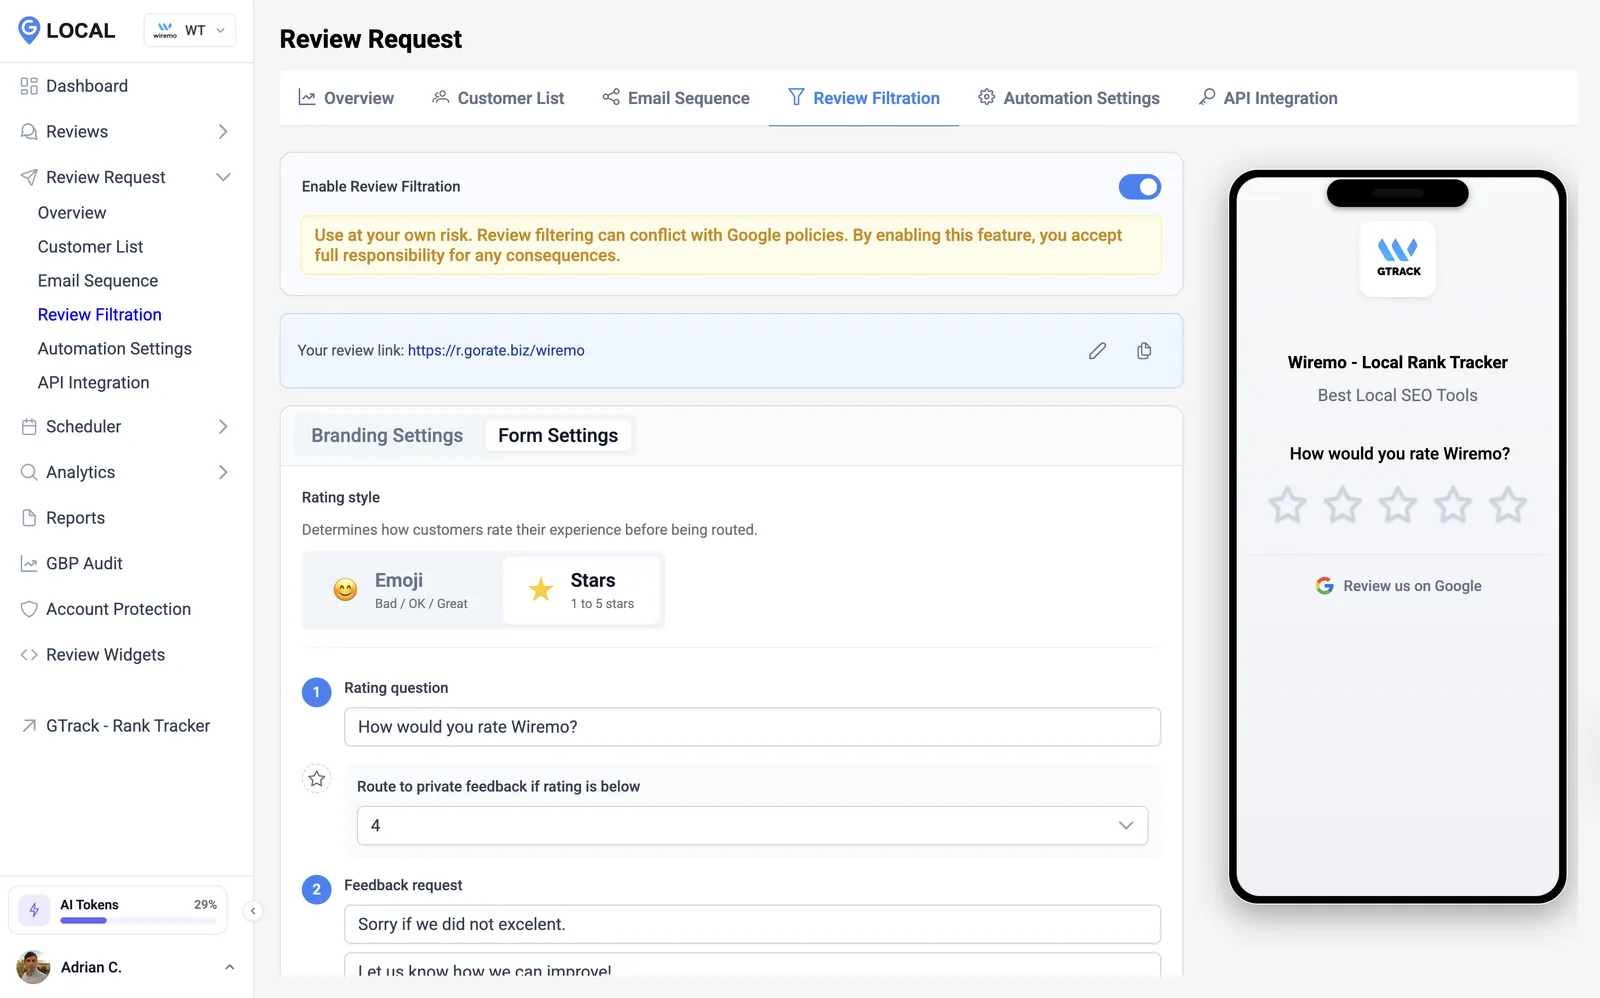Switch to the Customer List tab
Image resolution: width=1600 pixels, height=998 pixels.
(x=498, y=98)
